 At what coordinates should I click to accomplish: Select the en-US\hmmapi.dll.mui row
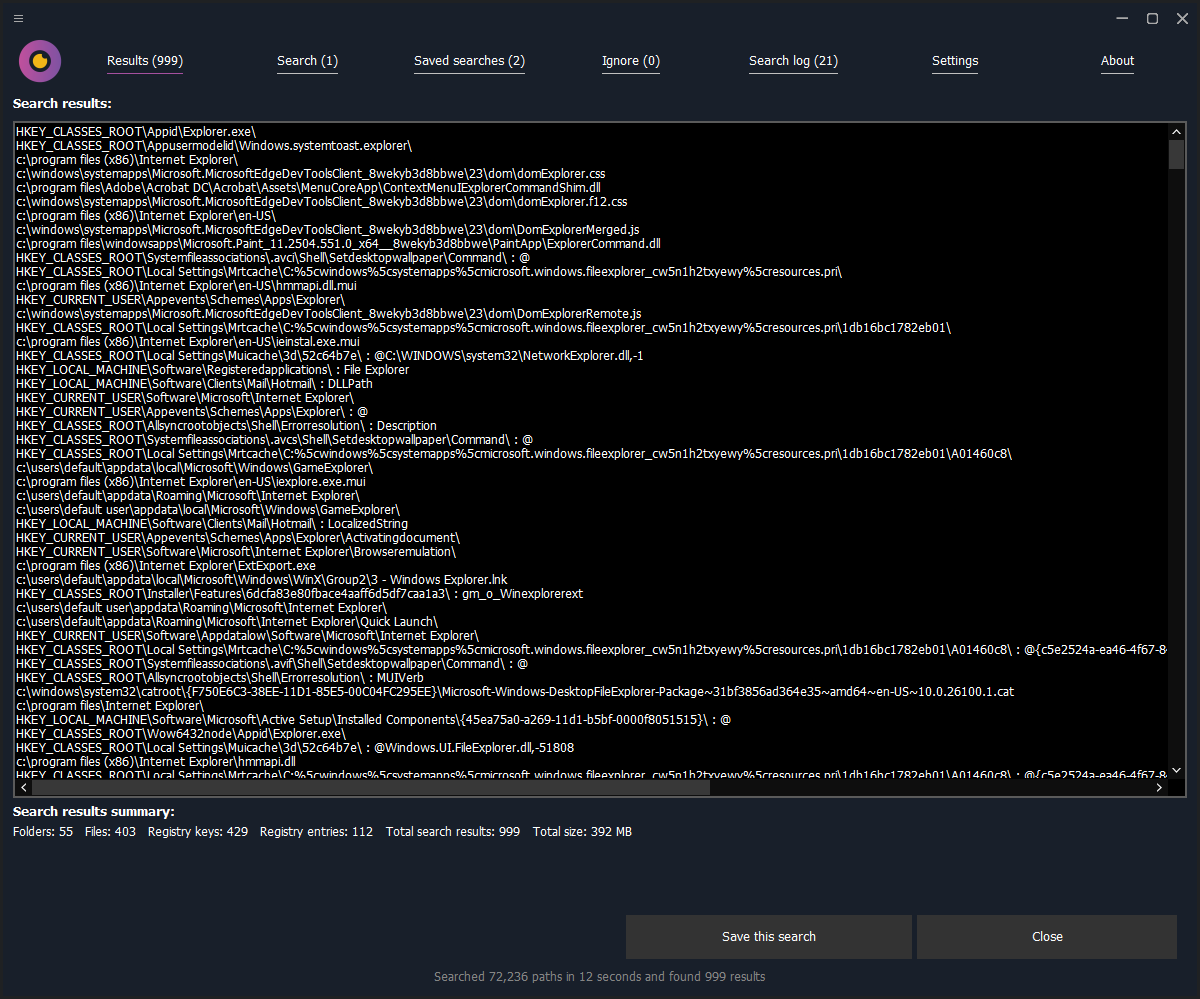(591, 286)
